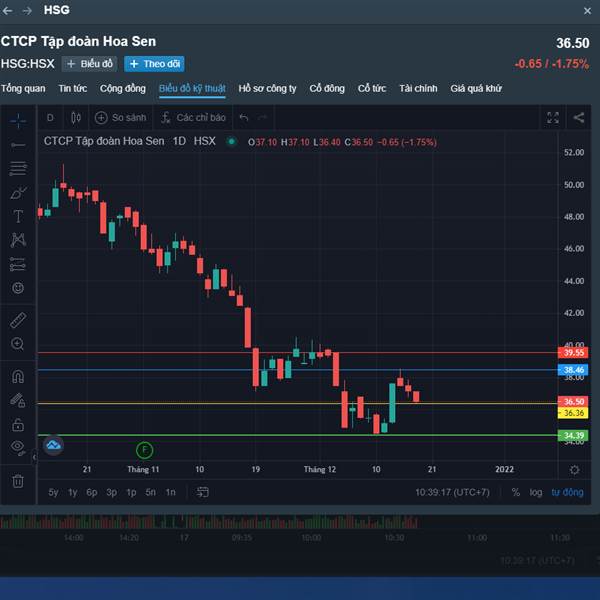
Task: Collapse the drawing toolbar side arrow
Action: 34,457
